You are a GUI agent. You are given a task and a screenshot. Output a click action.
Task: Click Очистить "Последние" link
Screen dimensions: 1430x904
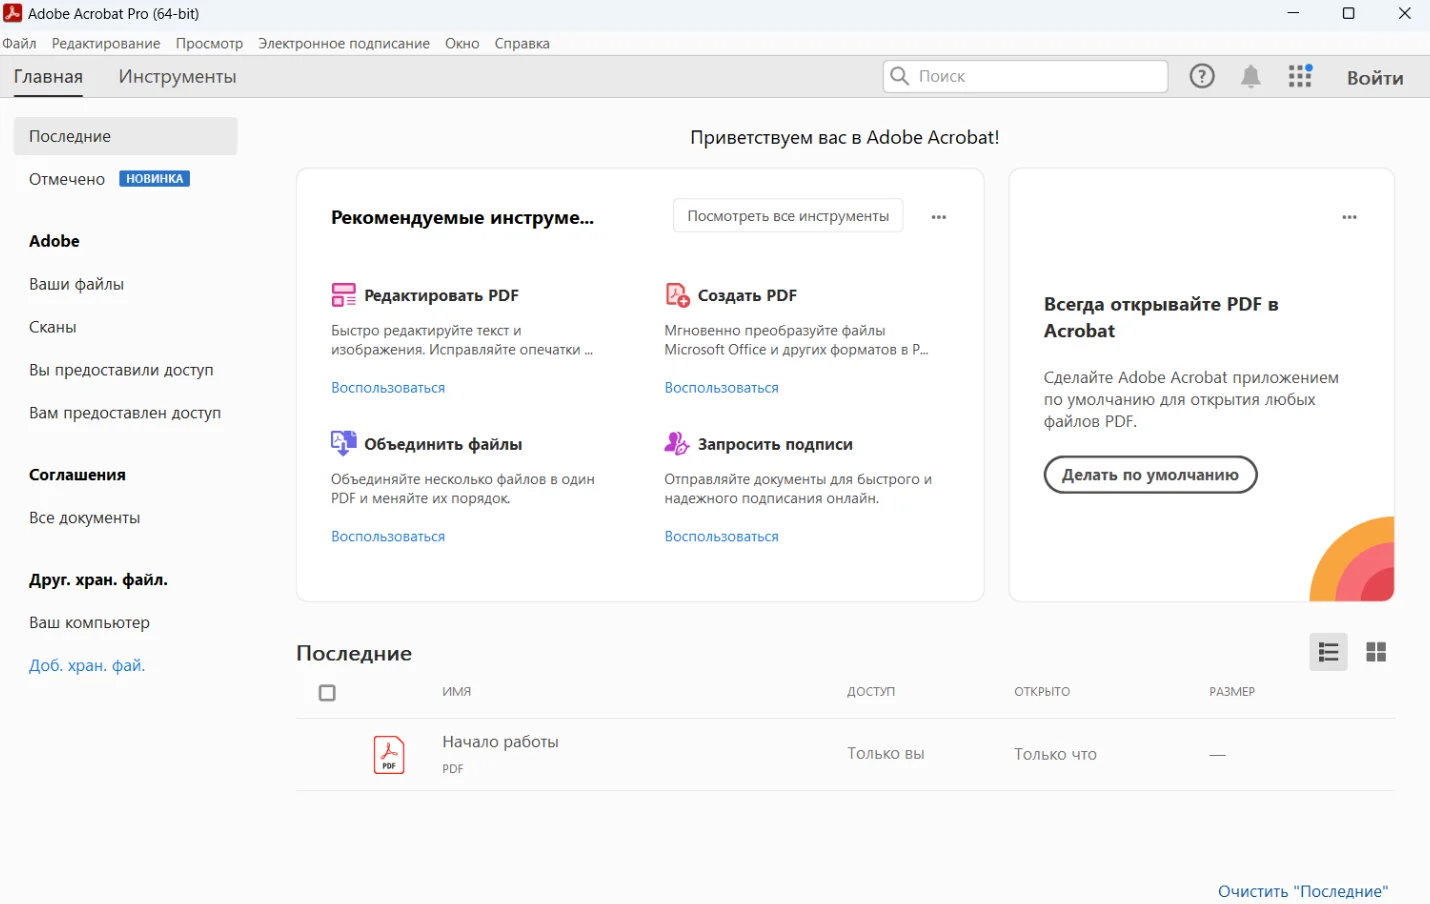click(x=1303, y=891)
